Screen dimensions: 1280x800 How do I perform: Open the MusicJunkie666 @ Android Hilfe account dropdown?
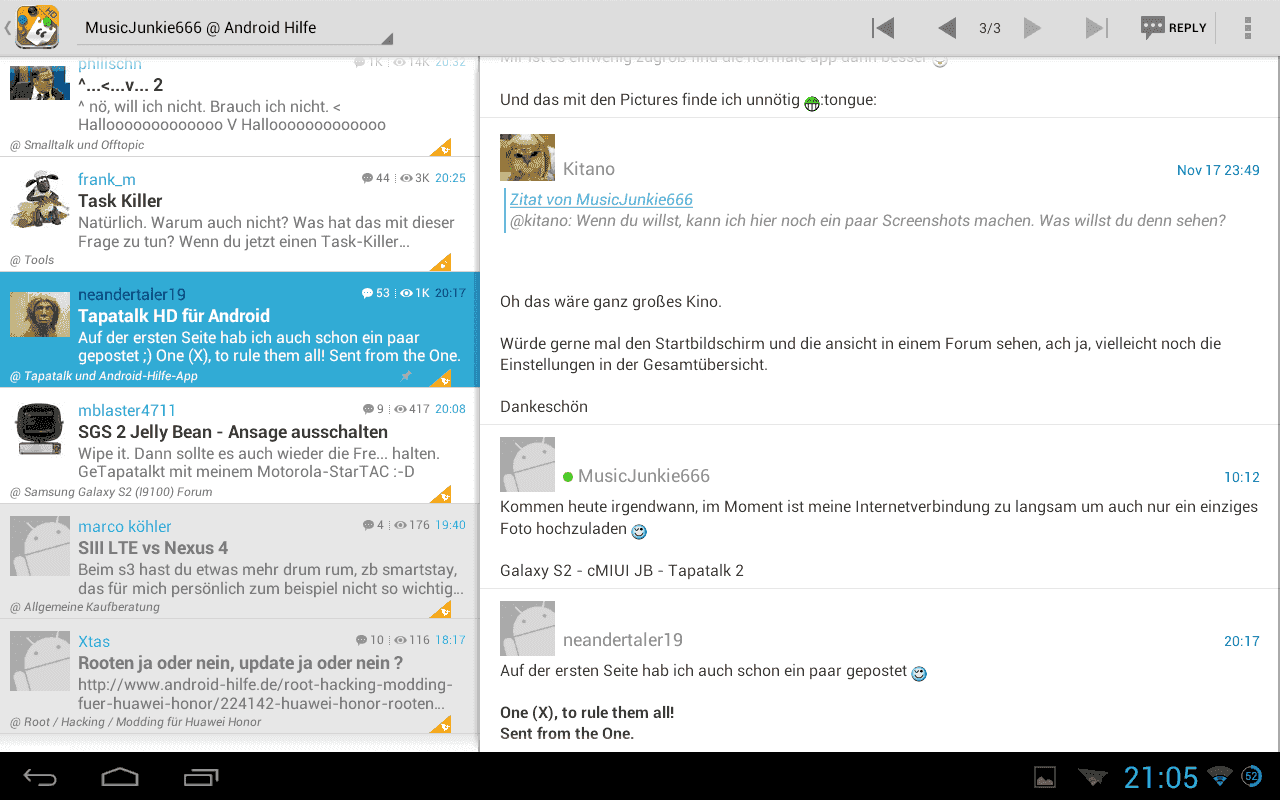(235, 28)
